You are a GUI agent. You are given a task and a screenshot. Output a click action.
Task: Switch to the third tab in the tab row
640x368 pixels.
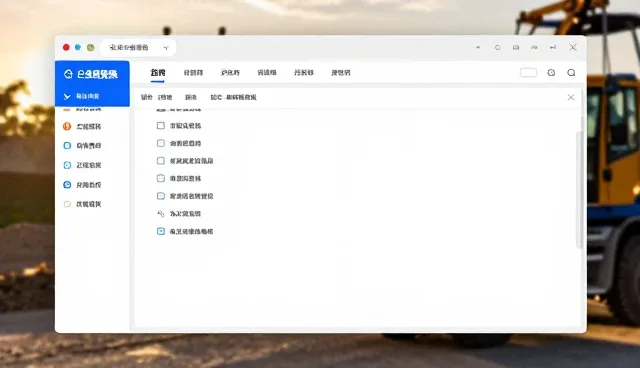pos(230,73)
